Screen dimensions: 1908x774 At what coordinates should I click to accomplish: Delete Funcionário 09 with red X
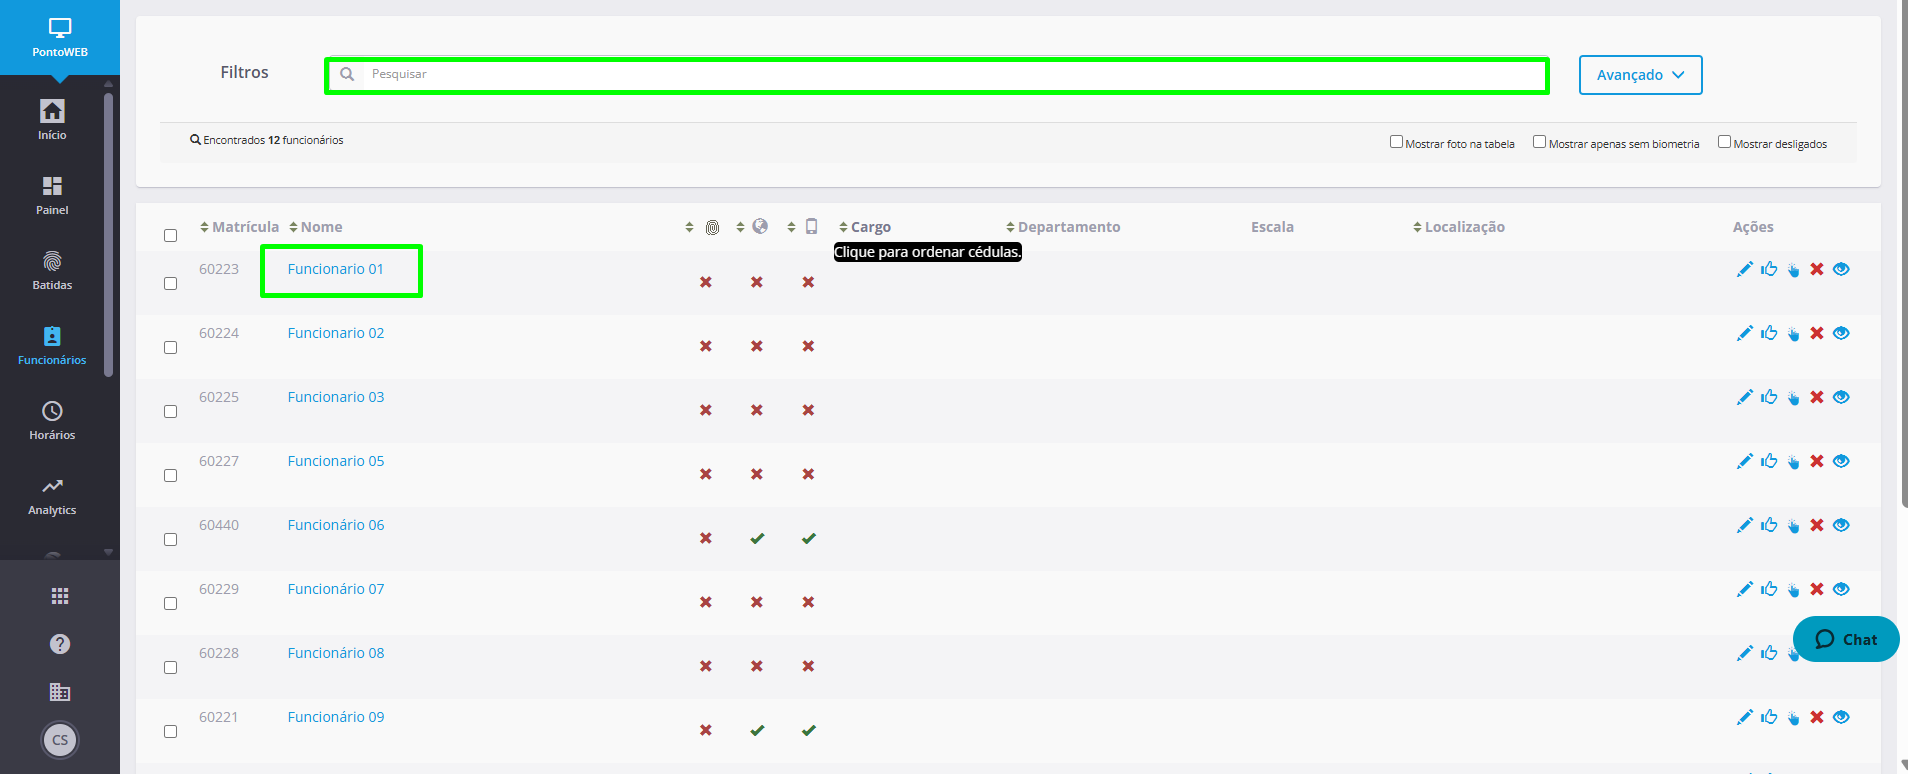coord(1817,717)
